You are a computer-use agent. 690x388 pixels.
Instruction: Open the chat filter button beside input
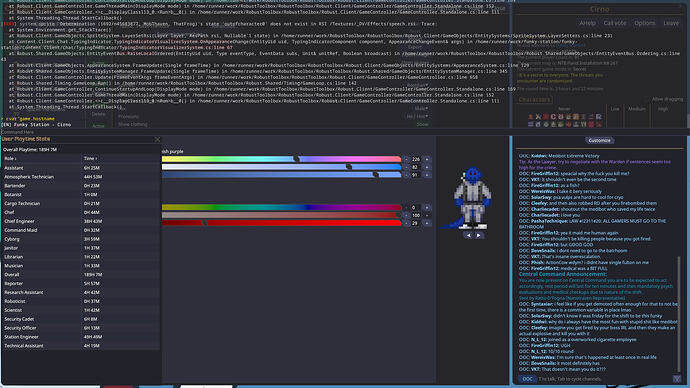tap(677, 379)
